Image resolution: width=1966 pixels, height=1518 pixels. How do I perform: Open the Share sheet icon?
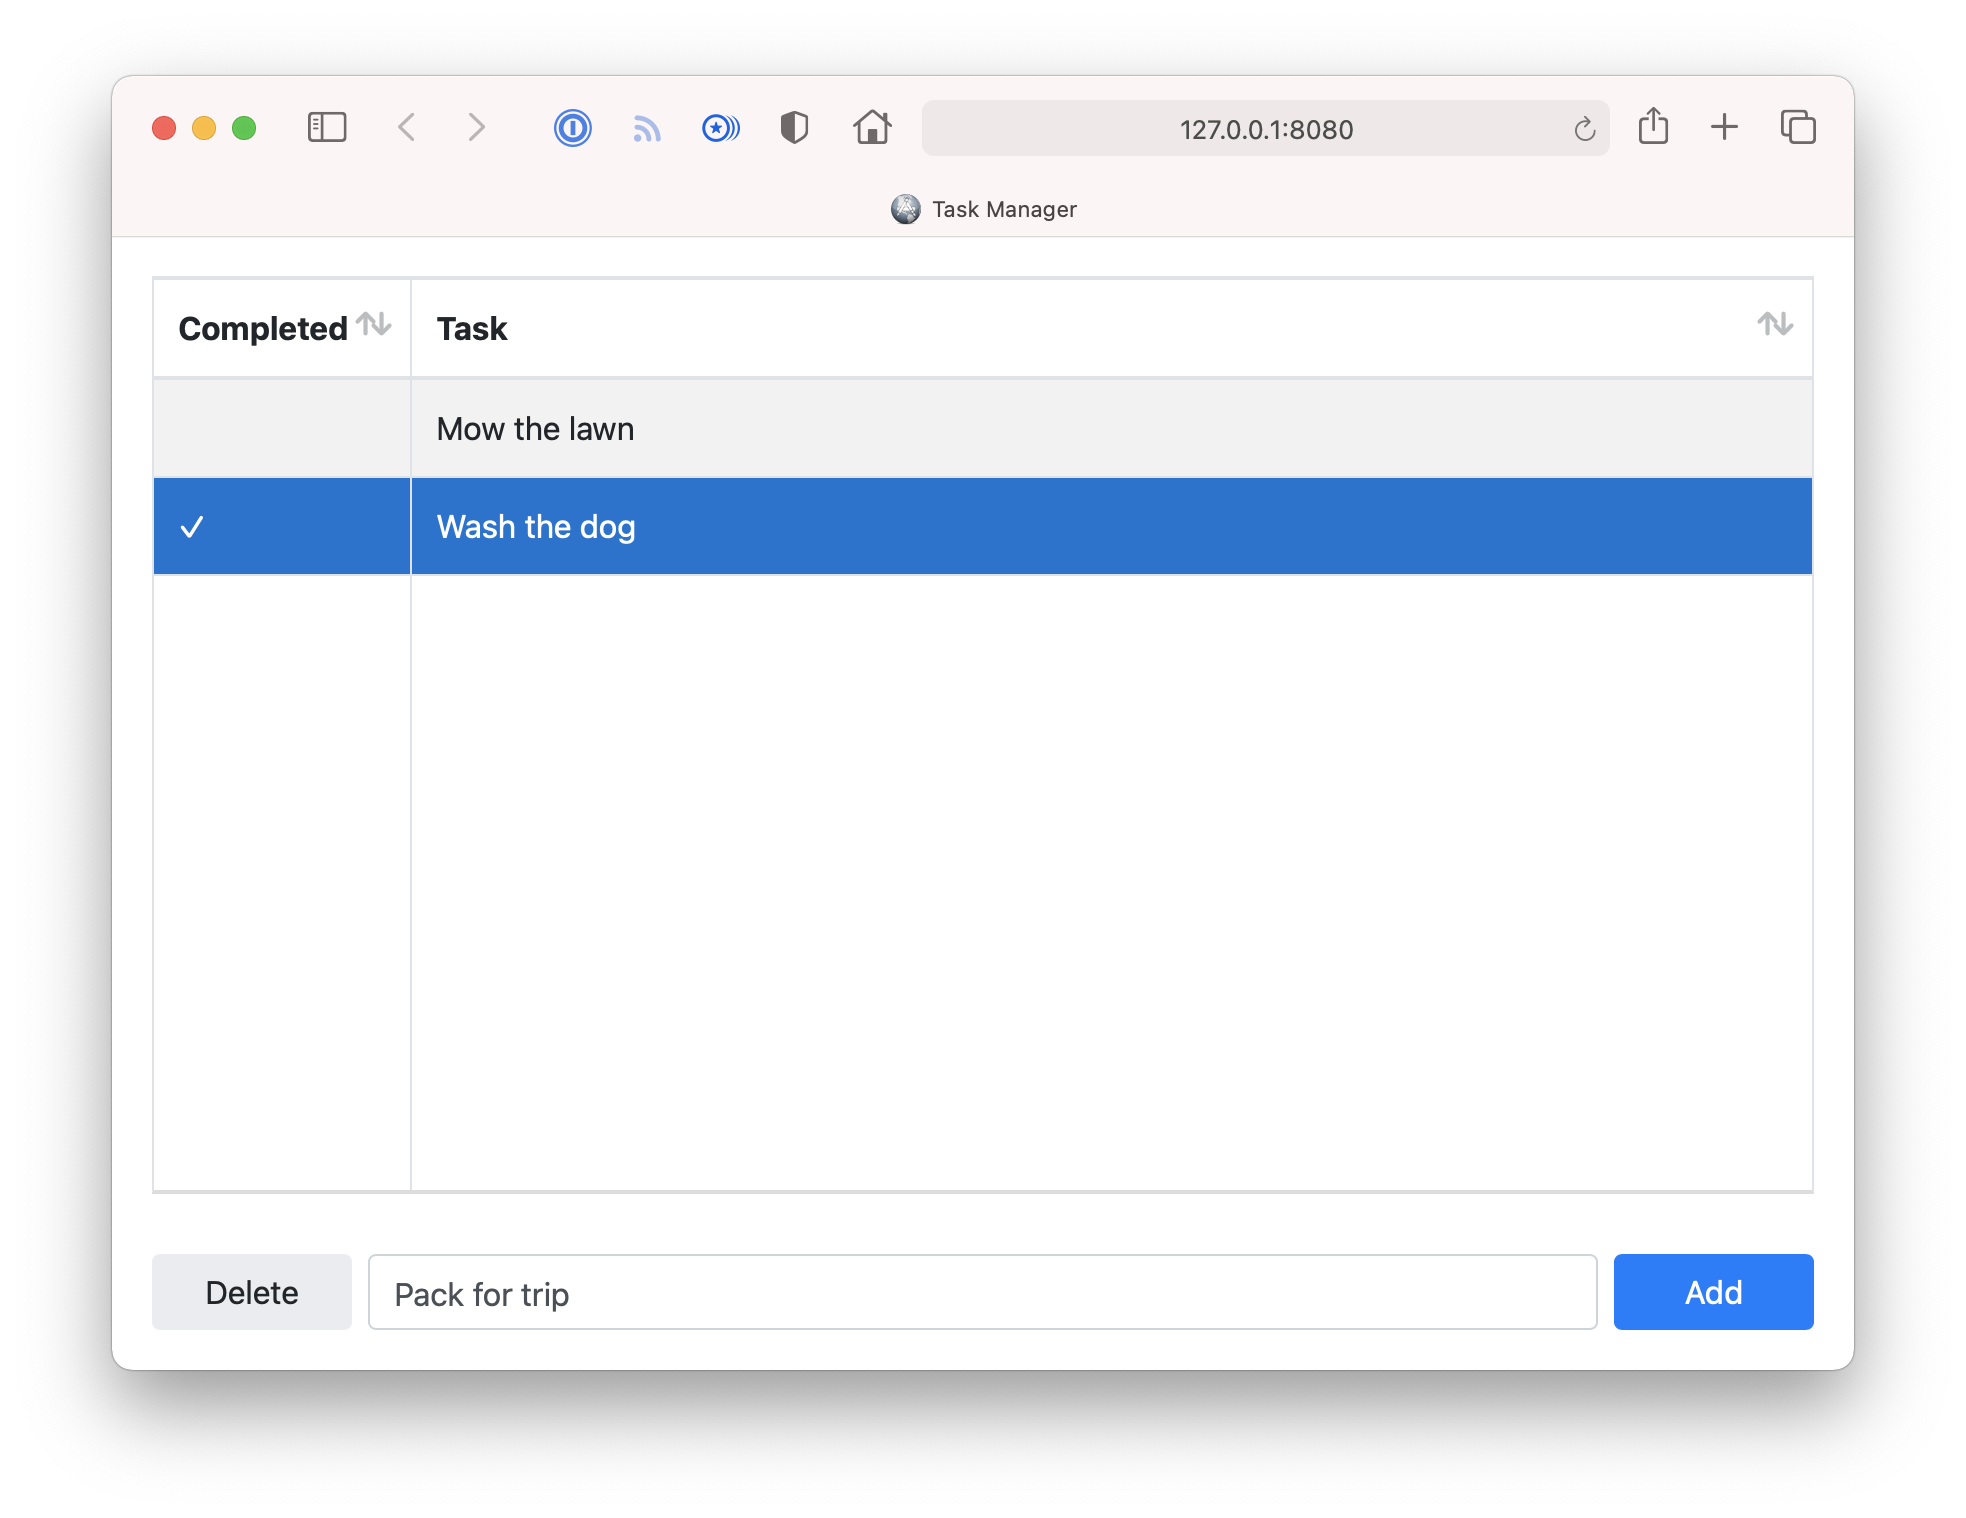click(1653, 127)
